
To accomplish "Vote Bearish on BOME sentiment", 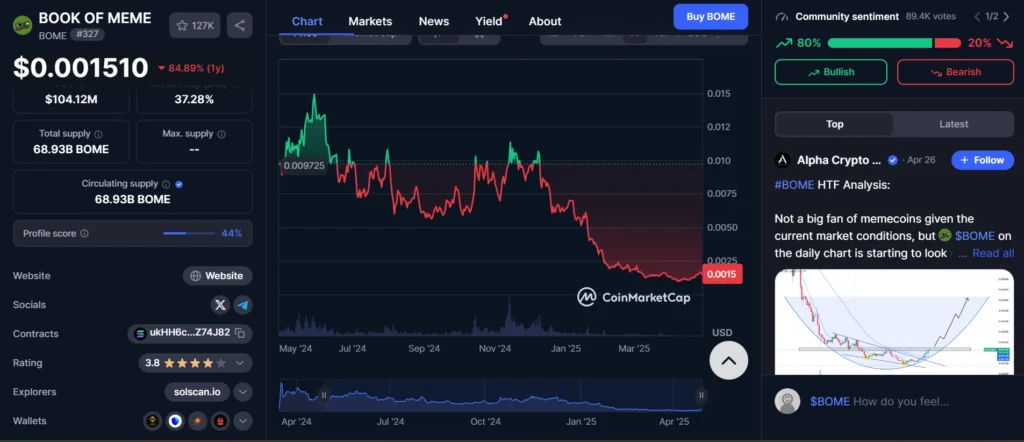I will point(955,72).
